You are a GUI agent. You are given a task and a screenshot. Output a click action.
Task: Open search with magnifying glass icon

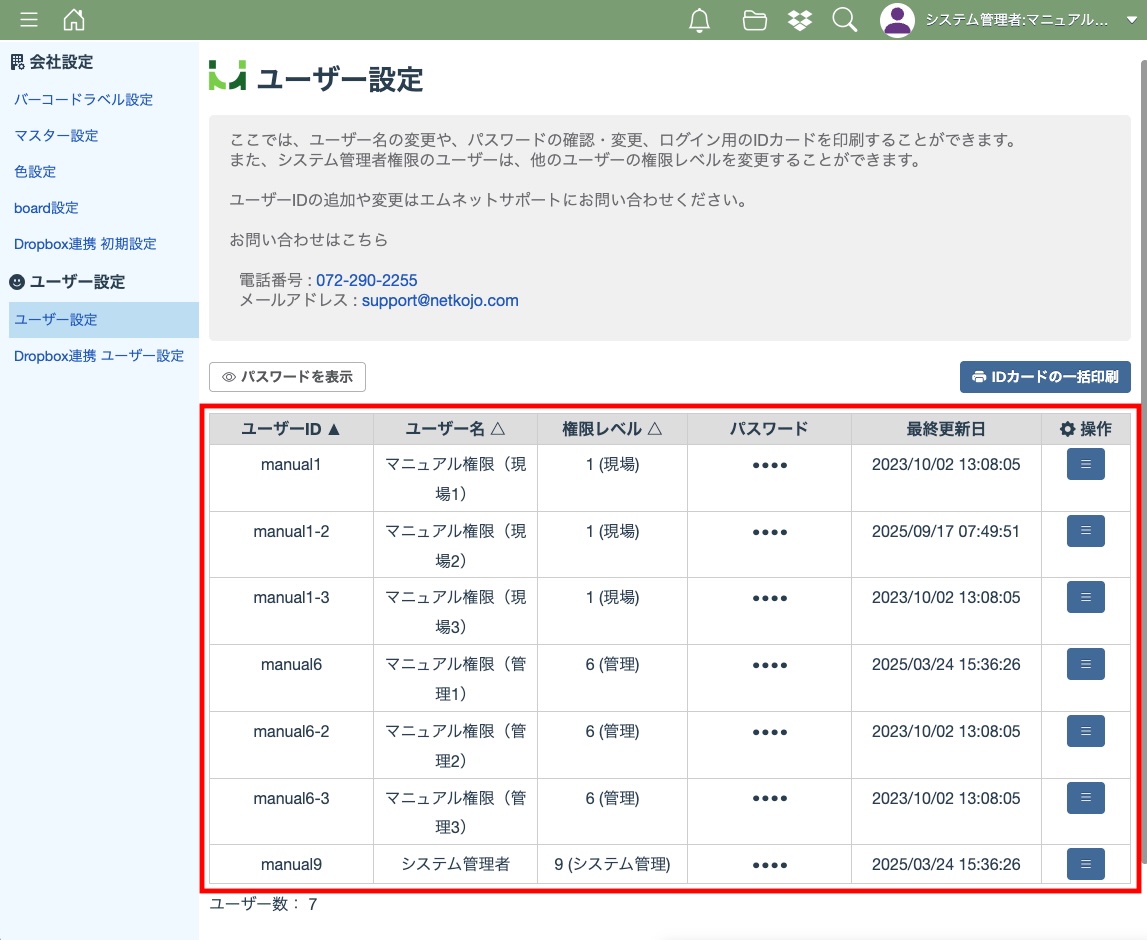[x=845, y=20]
